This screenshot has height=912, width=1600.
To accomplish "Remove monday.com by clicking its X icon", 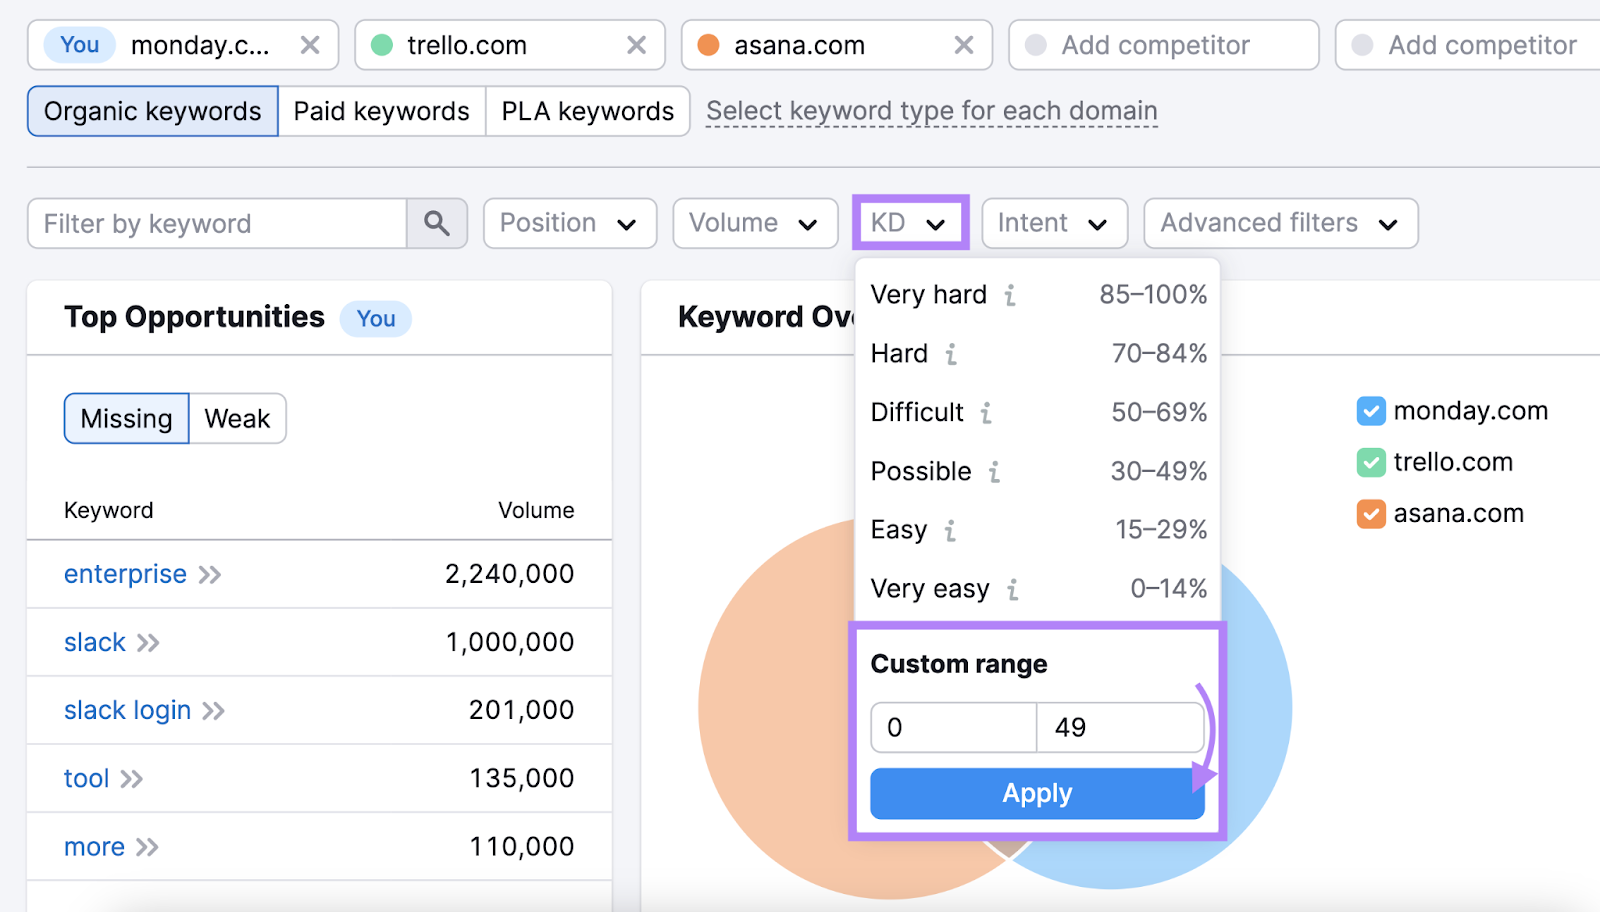I will (310, 45).
